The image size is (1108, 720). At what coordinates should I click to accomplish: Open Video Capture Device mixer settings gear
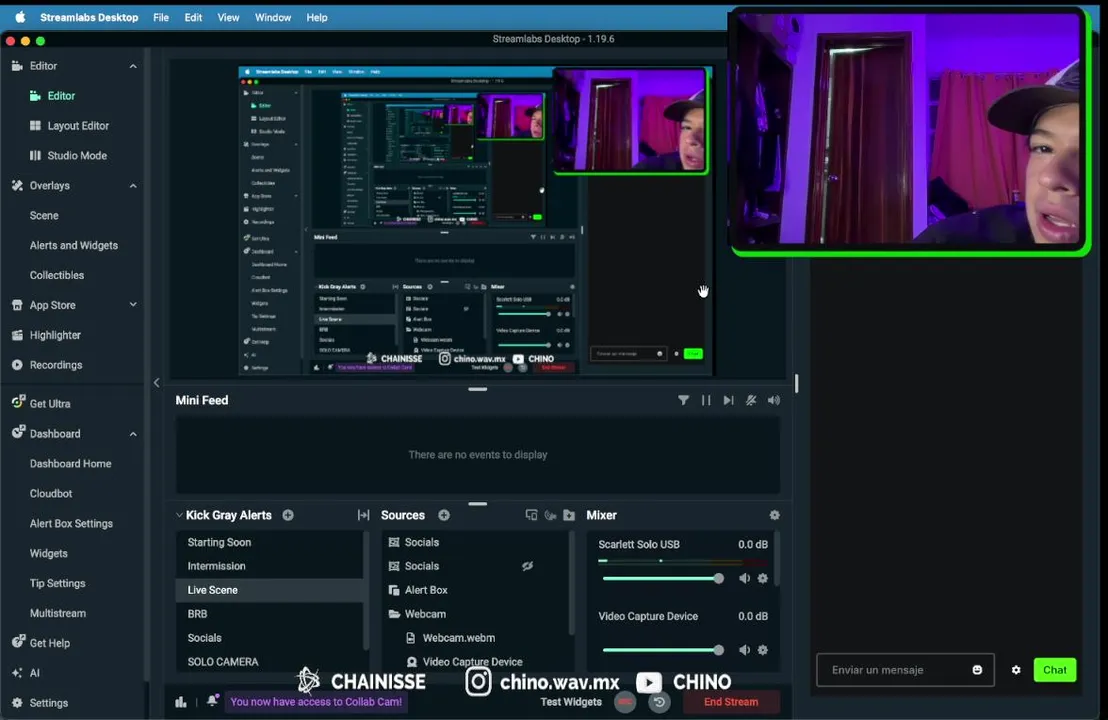click(x=762, y=650)
